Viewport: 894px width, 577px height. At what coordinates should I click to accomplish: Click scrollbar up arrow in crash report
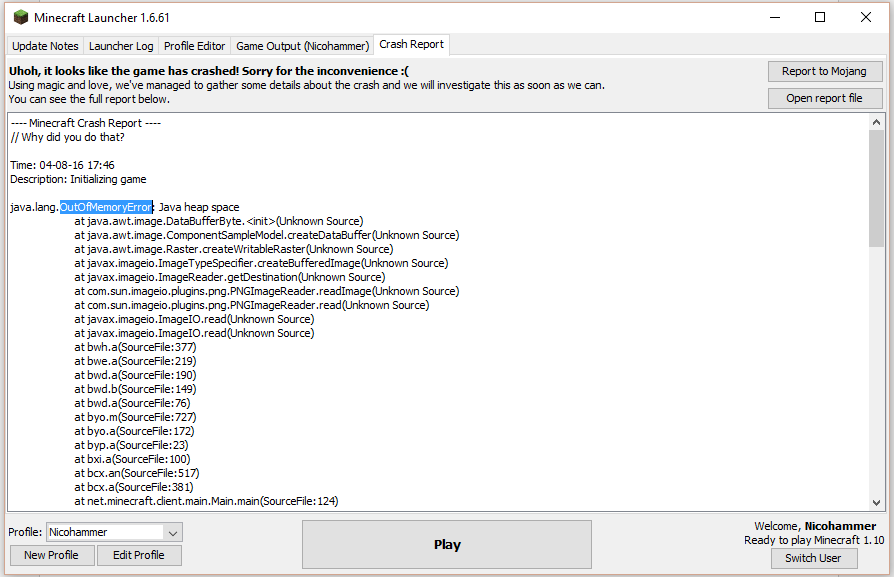tap(876, 122)
